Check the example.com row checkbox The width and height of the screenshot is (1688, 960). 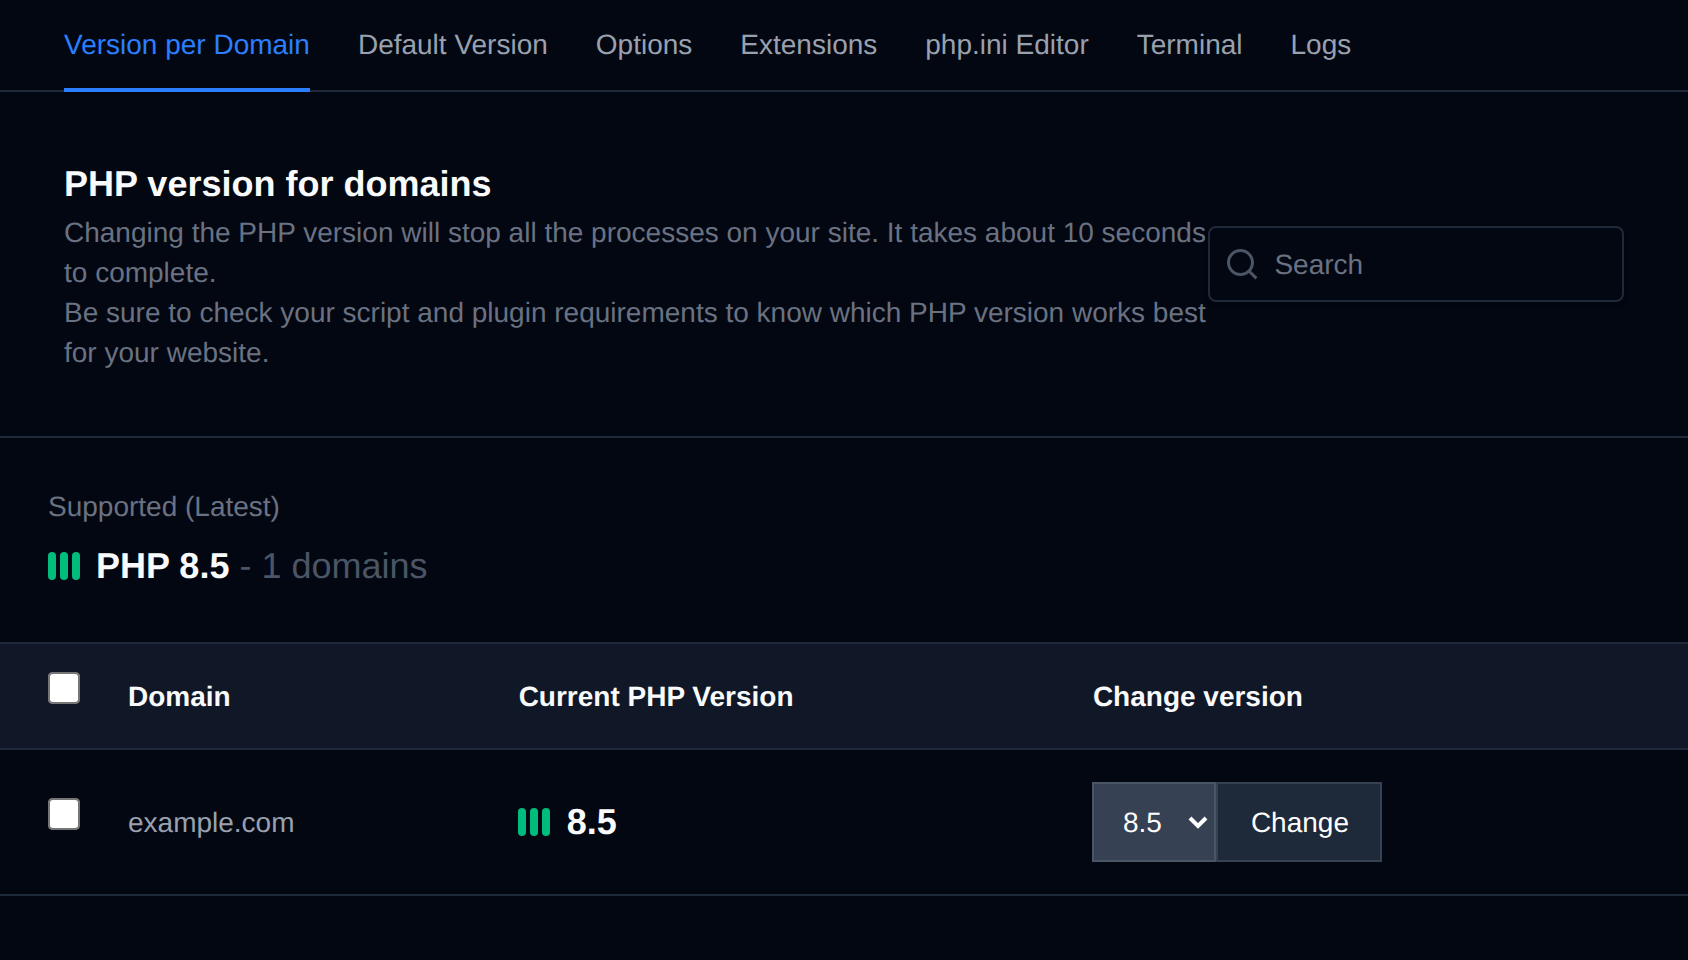pos(64,814)
